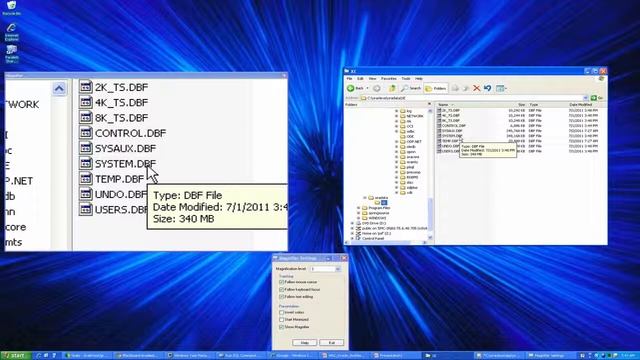
Task: Click Help button in Magnifier Settings
Action: 304,342
